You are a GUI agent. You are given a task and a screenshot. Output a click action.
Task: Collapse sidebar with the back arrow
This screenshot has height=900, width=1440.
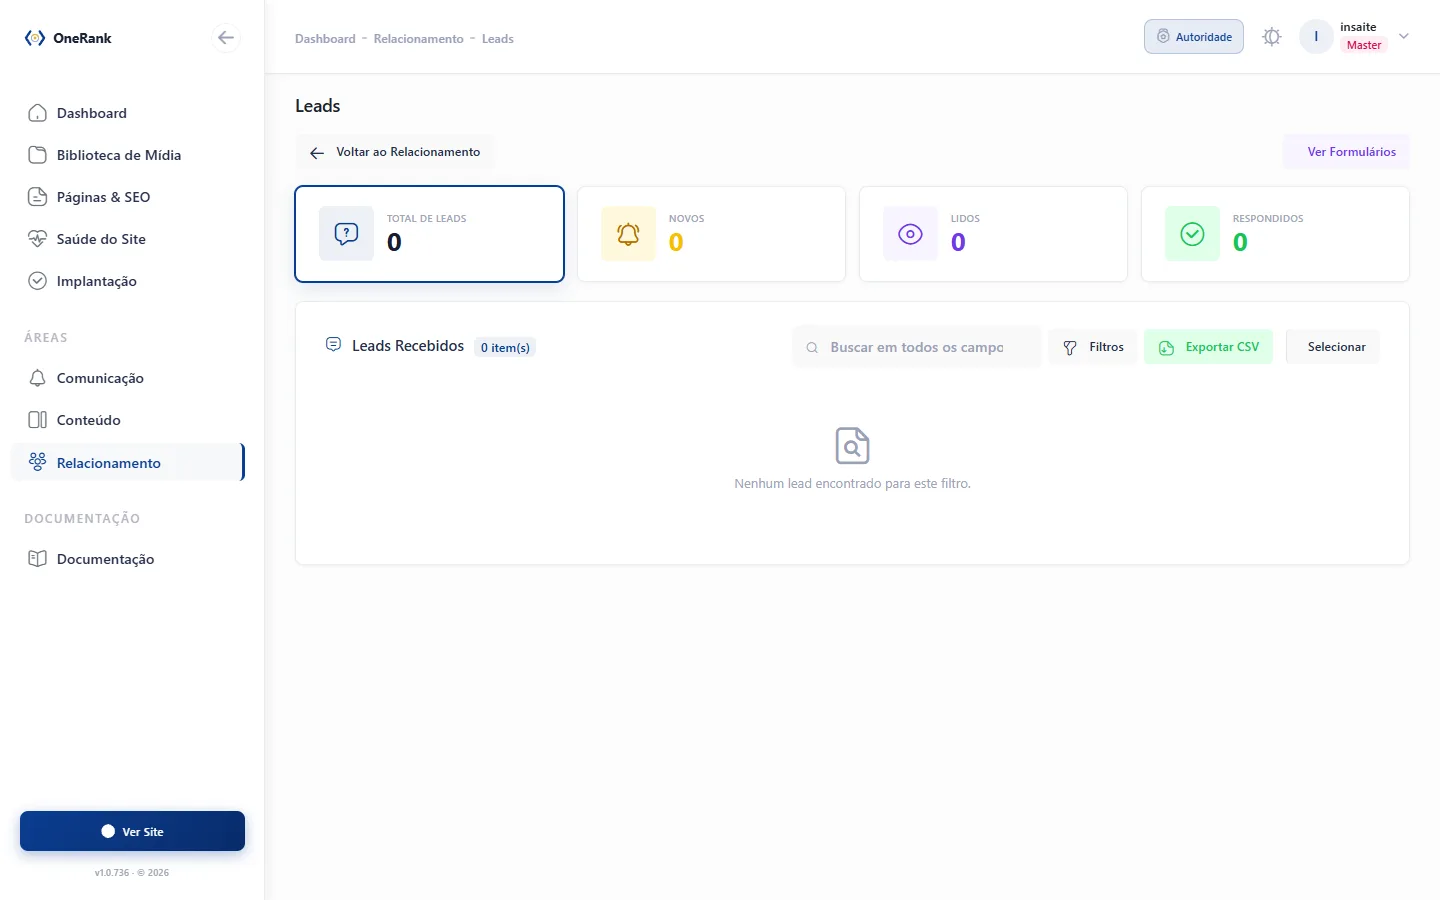click(226, 38)
